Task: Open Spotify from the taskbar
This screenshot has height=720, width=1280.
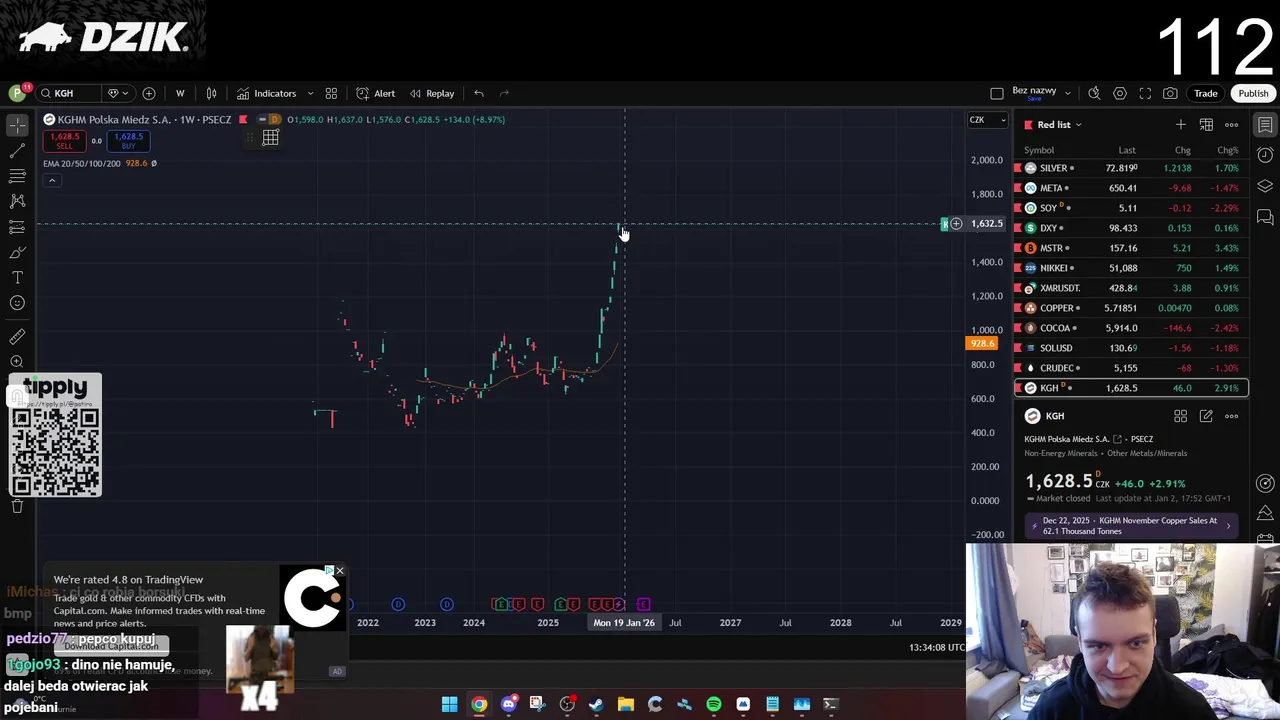Action: click(714, 705)
